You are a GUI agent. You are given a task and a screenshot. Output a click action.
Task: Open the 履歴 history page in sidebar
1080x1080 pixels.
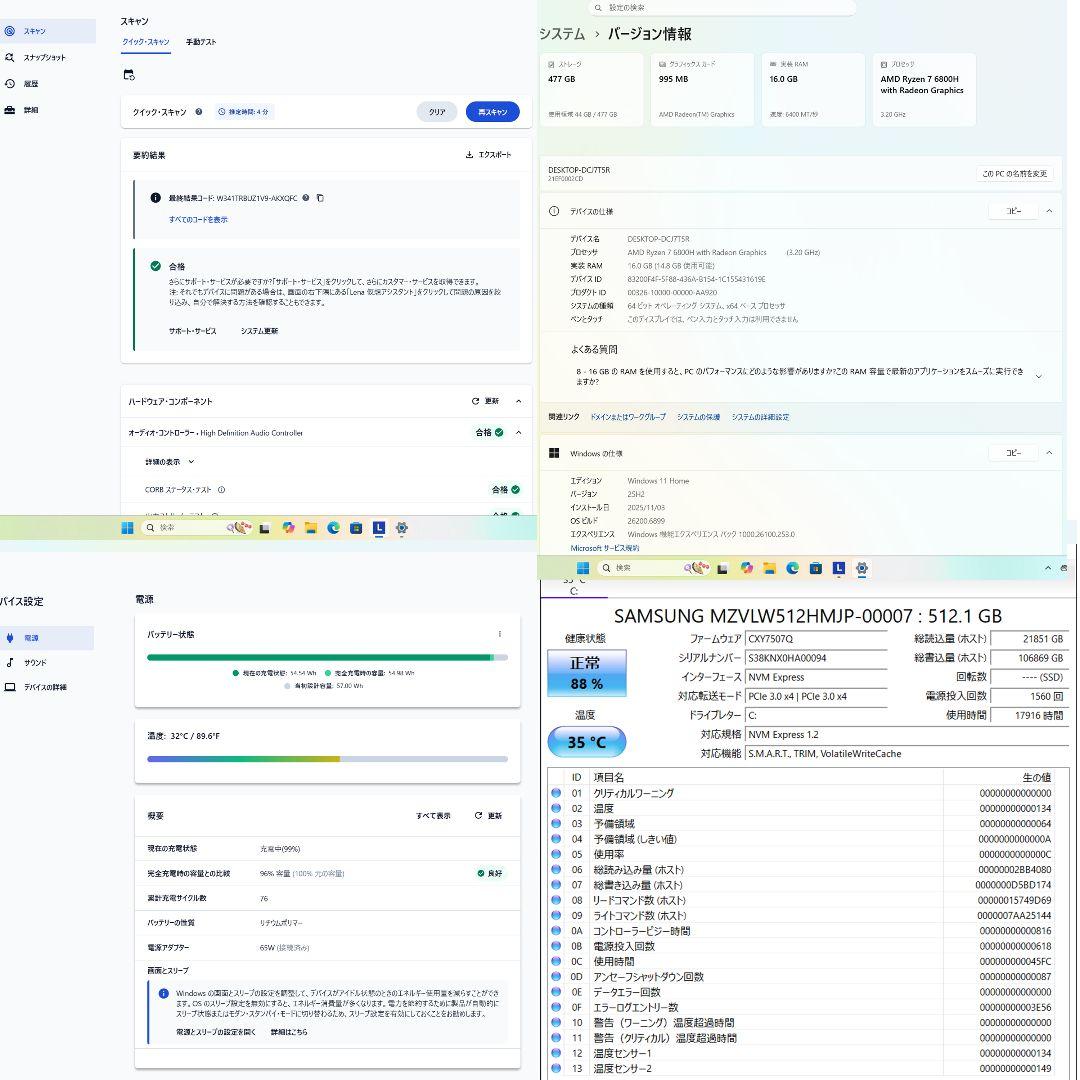(30, 84)
